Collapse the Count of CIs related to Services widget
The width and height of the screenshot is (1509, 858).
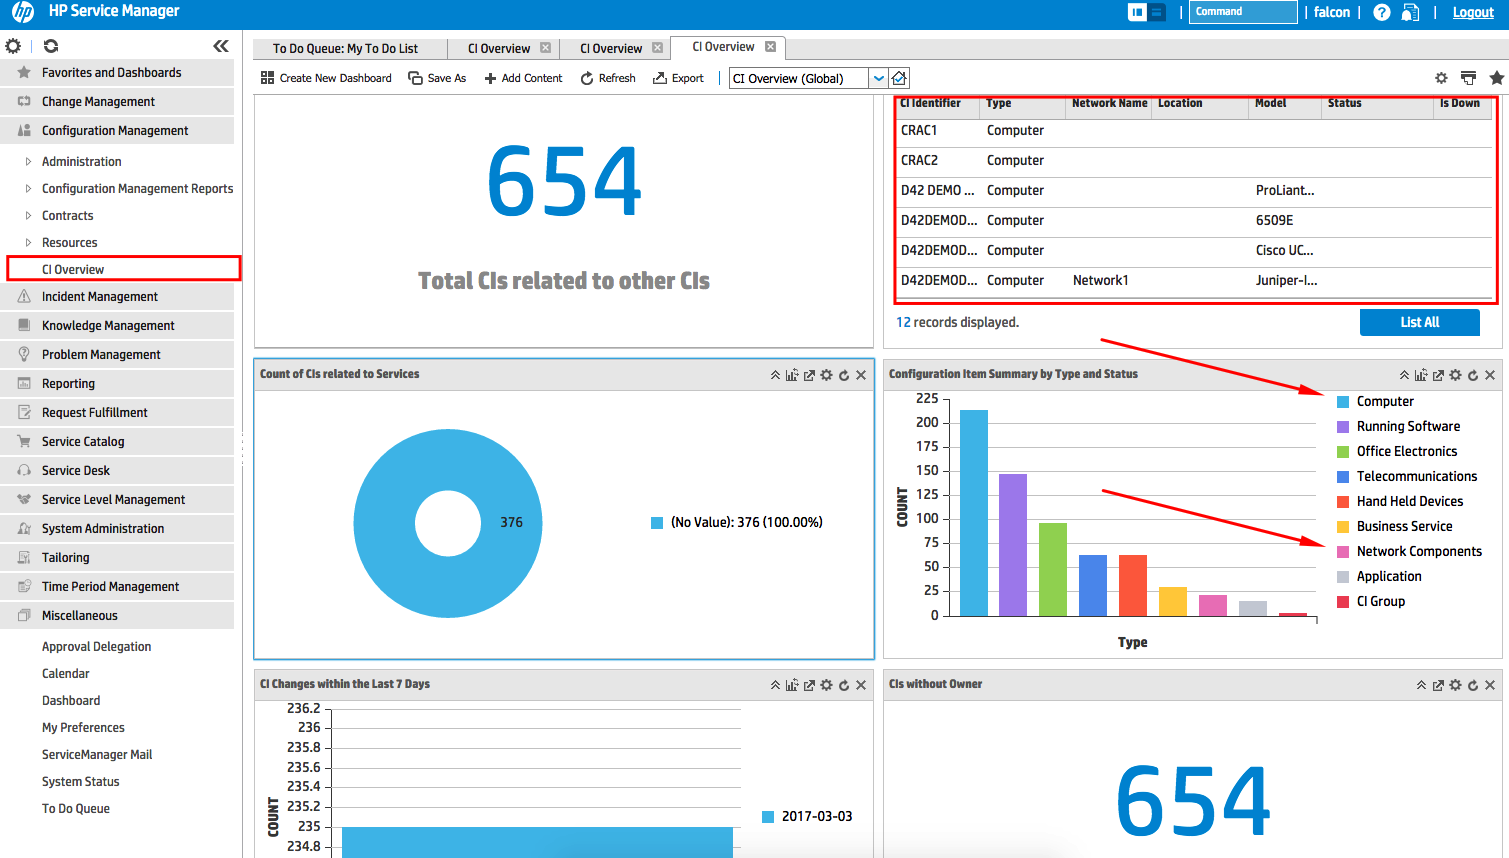point(775,374)
